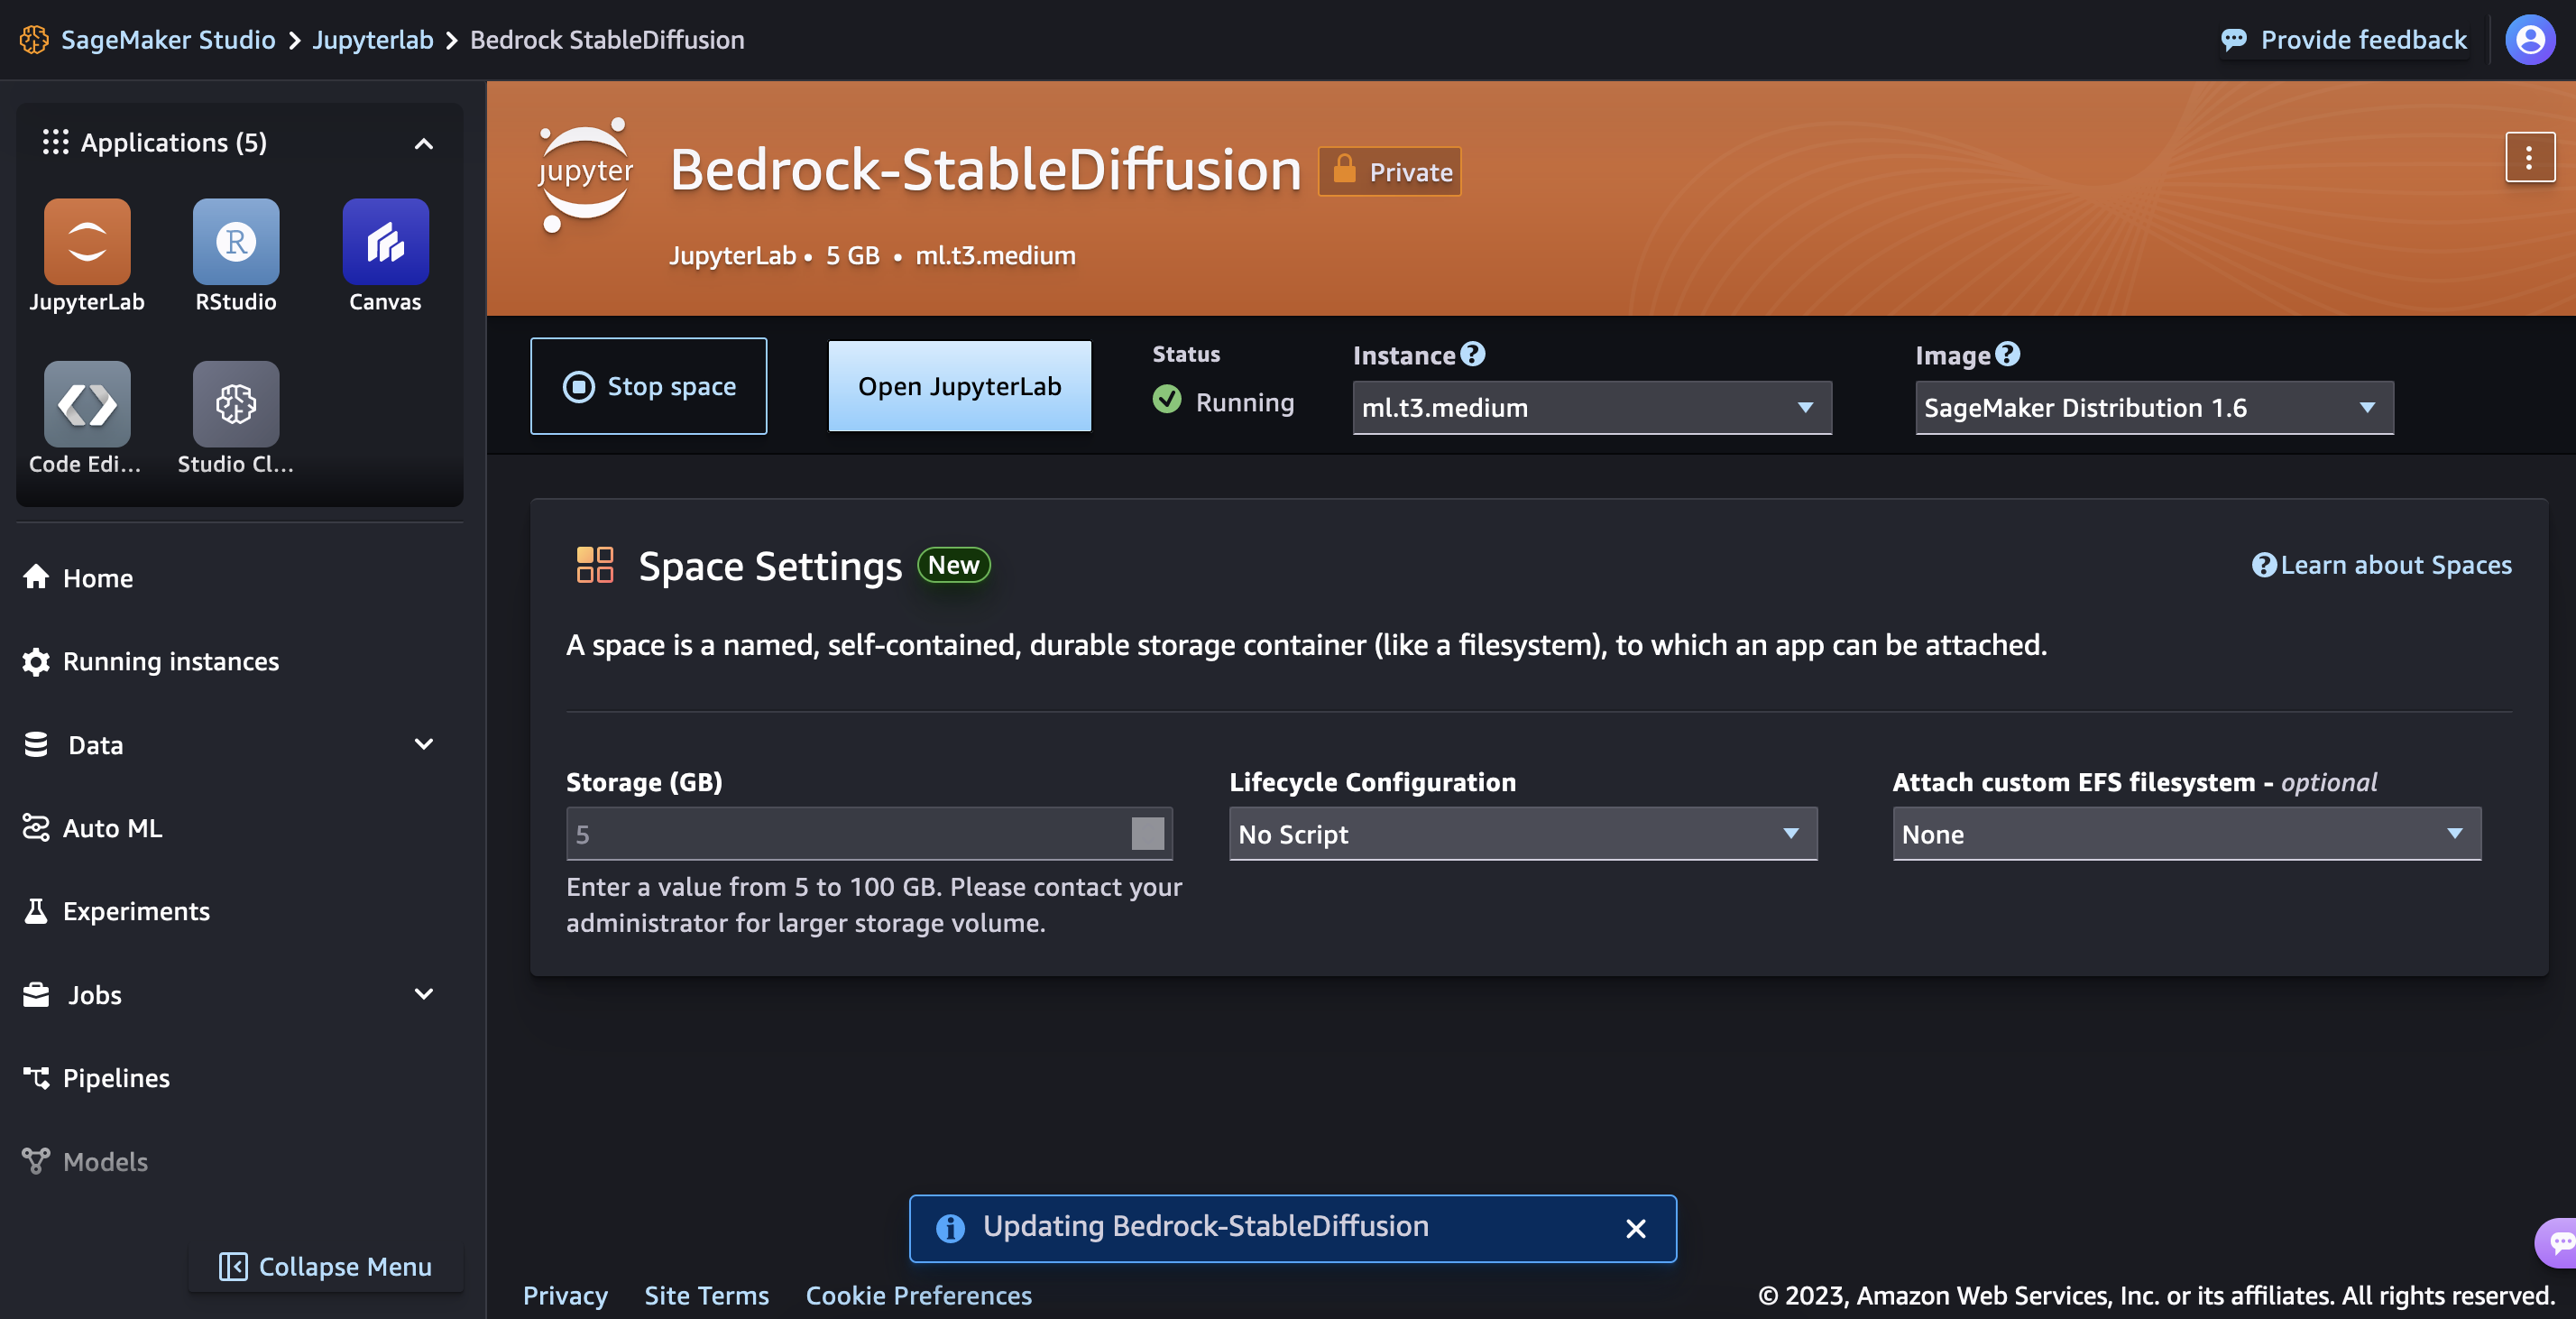Open Auto ML in the sidebar

92,828
